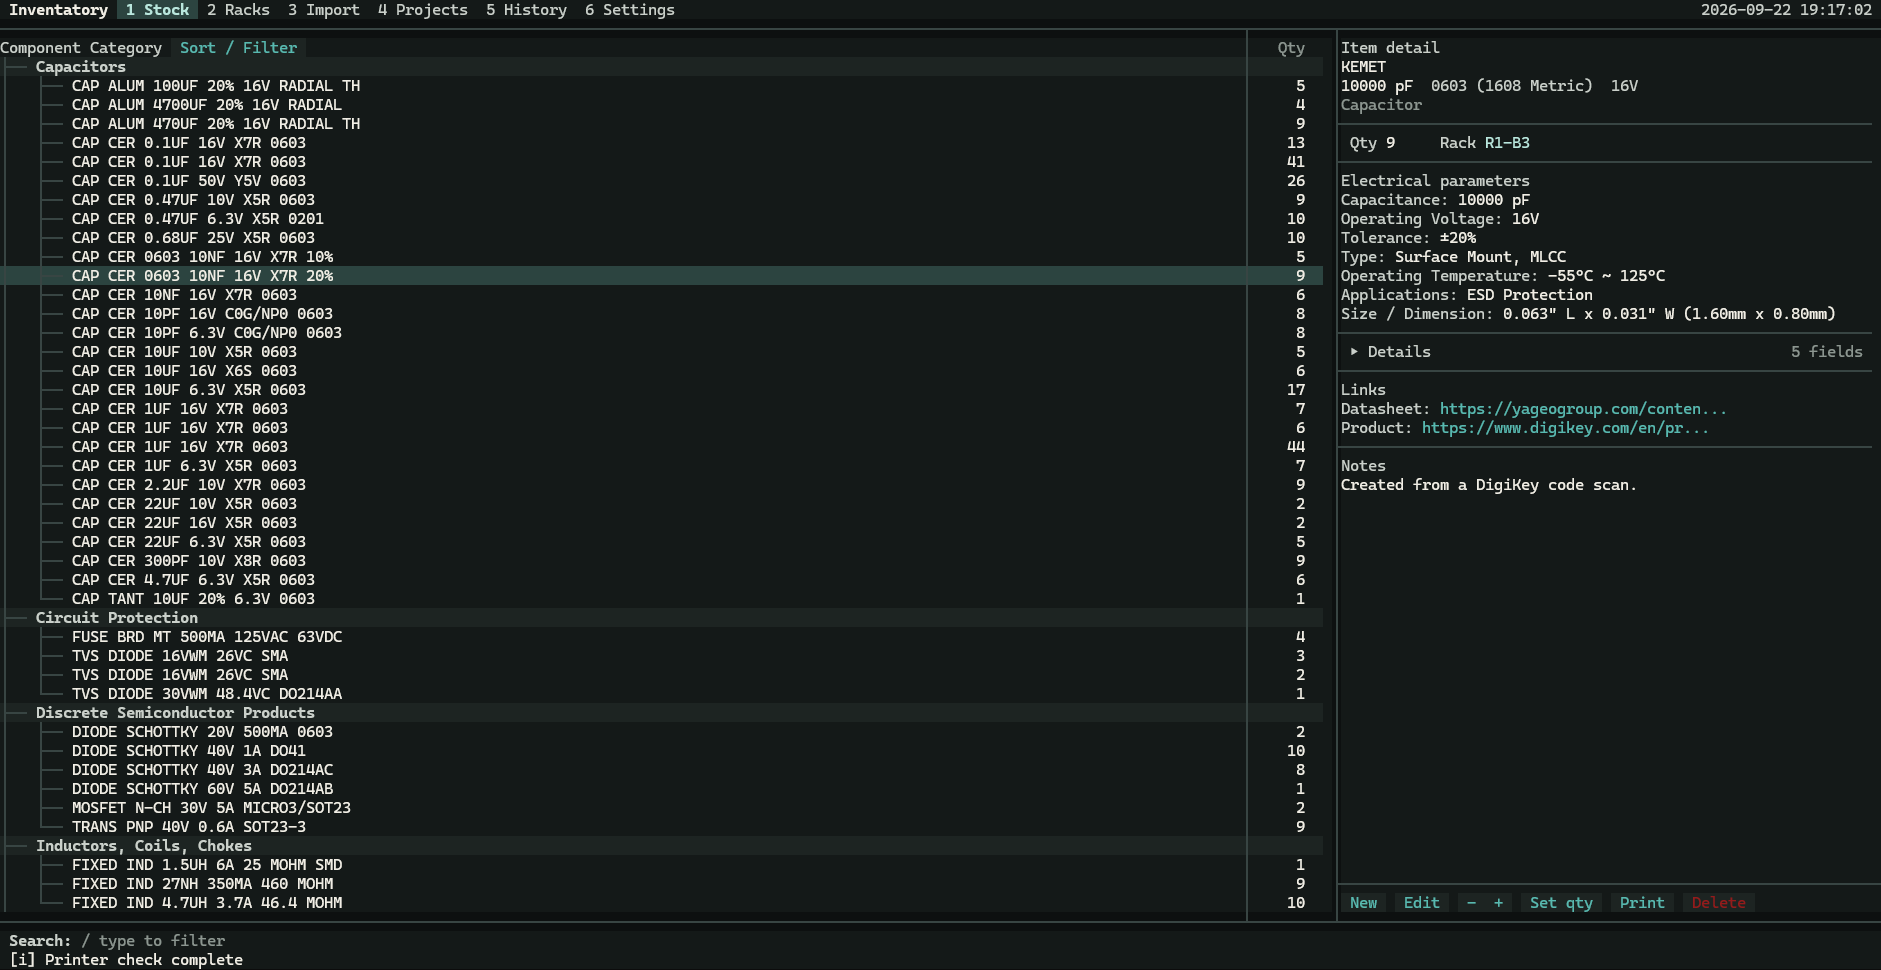This screenshot has width=1881, height=970.
Task: Open the Settings tab
Action: click(629, 10)
